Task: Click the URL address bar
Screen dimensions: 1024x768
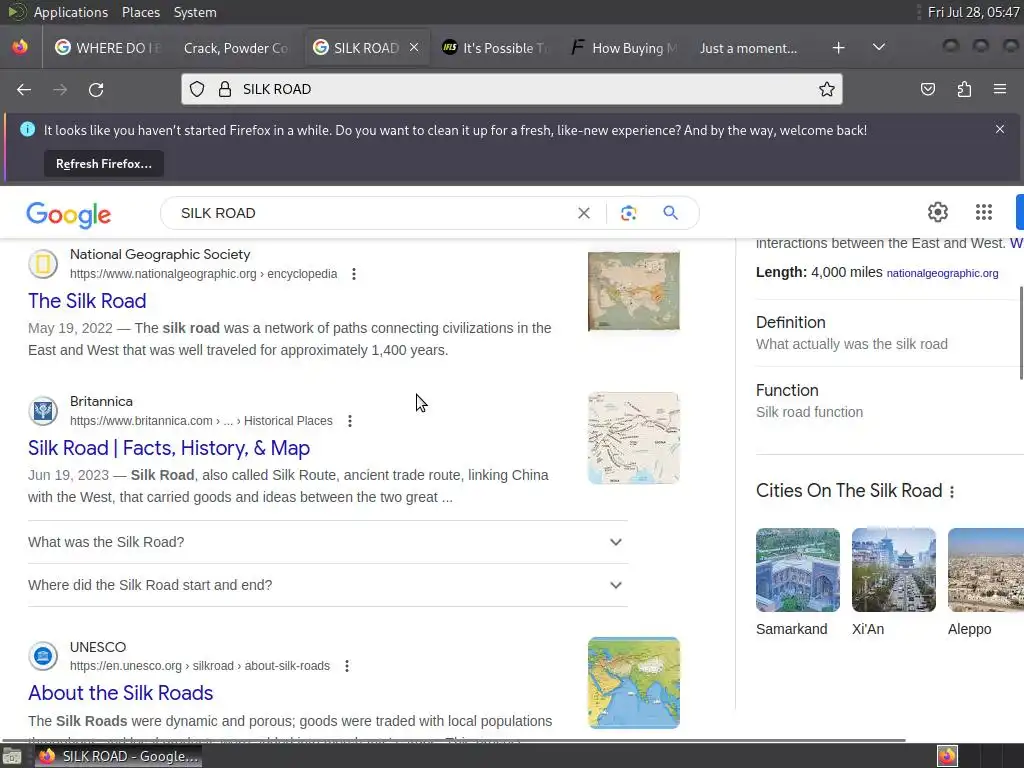Action: coord(512,89)
